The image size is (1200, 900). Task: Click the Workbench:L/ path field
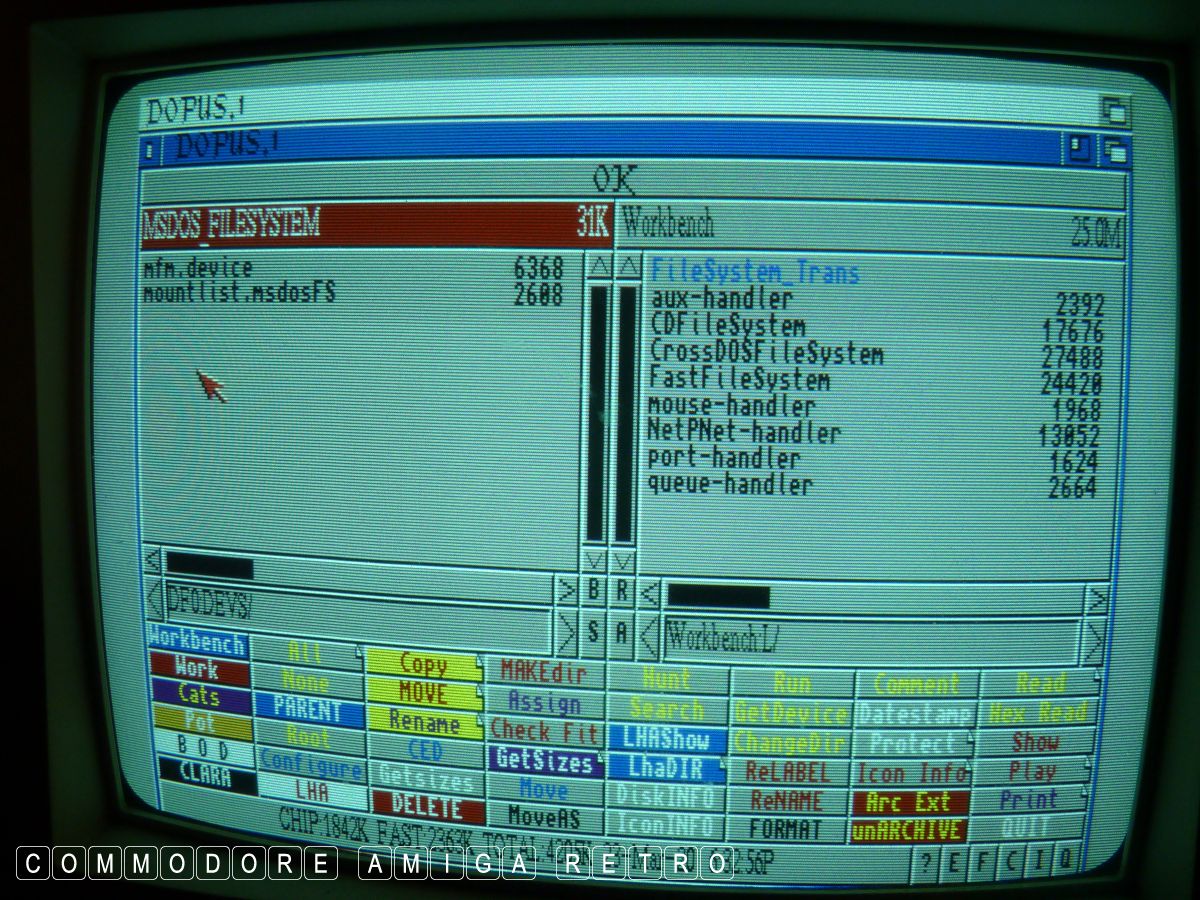coord(870,637)
